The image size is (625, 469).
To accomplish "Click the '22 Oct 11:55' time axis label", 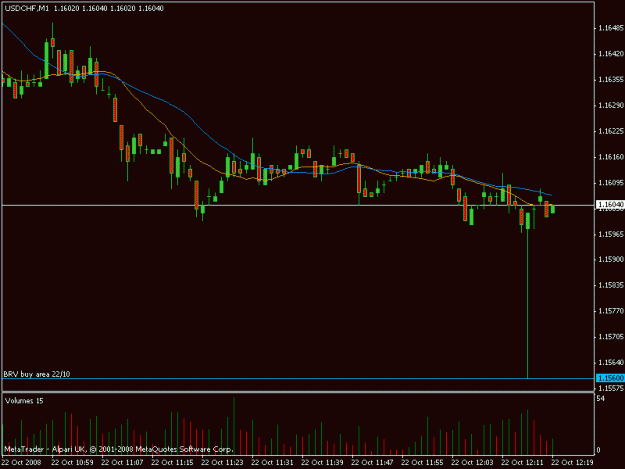I will point(422,463).
